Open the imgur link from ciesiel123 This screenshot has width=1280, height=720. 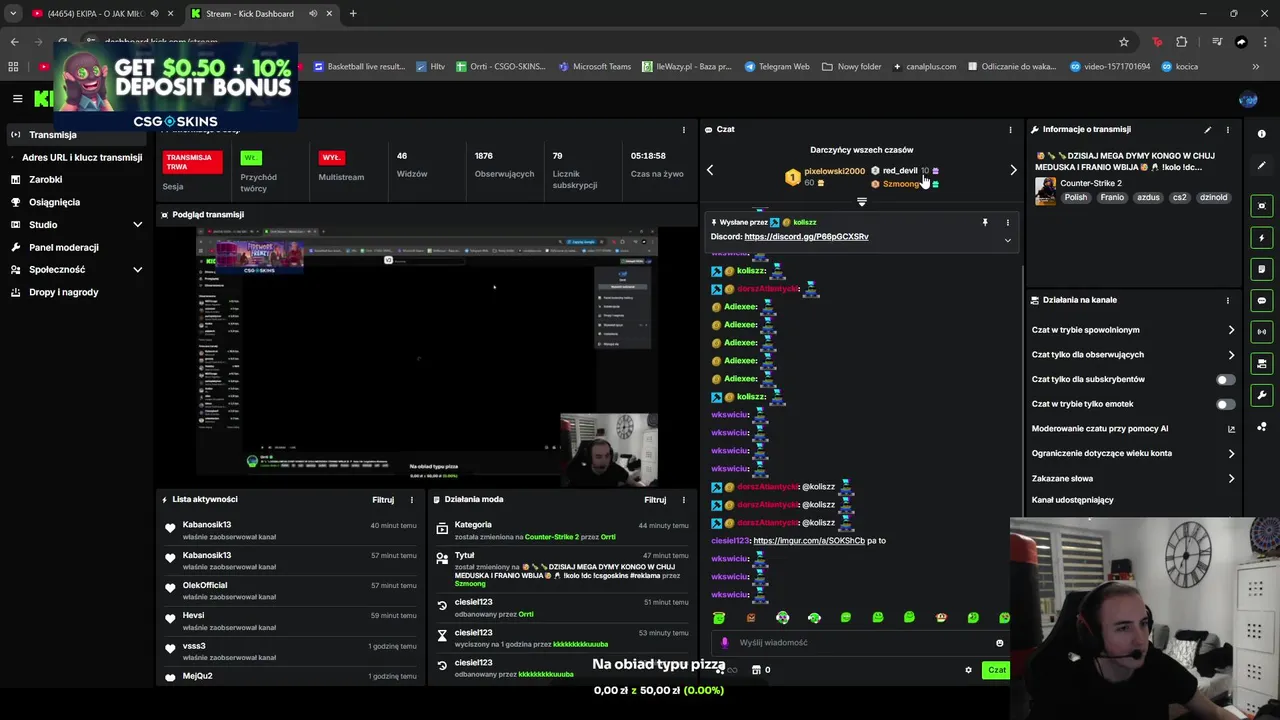(809, 541)
